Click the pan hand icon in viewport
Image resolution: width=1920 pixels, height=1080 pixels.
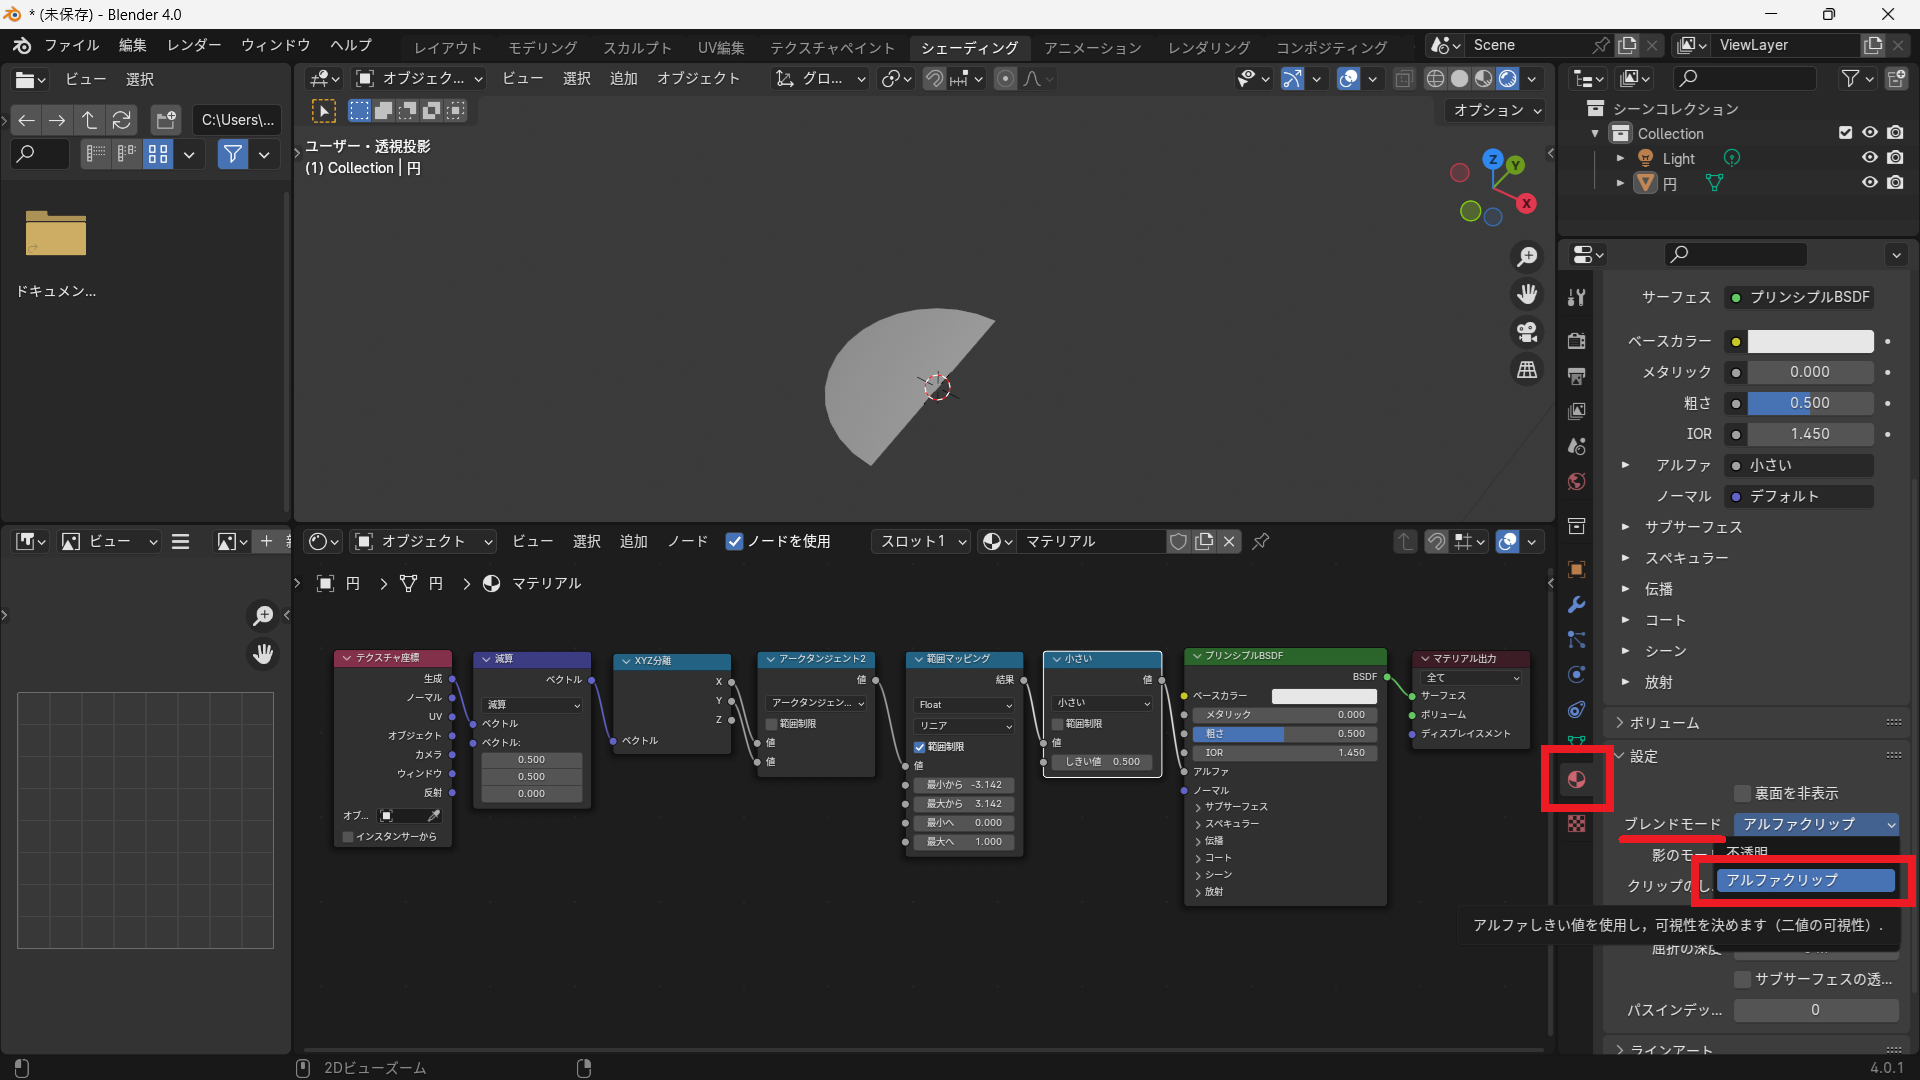click(x=1527, y=294)
